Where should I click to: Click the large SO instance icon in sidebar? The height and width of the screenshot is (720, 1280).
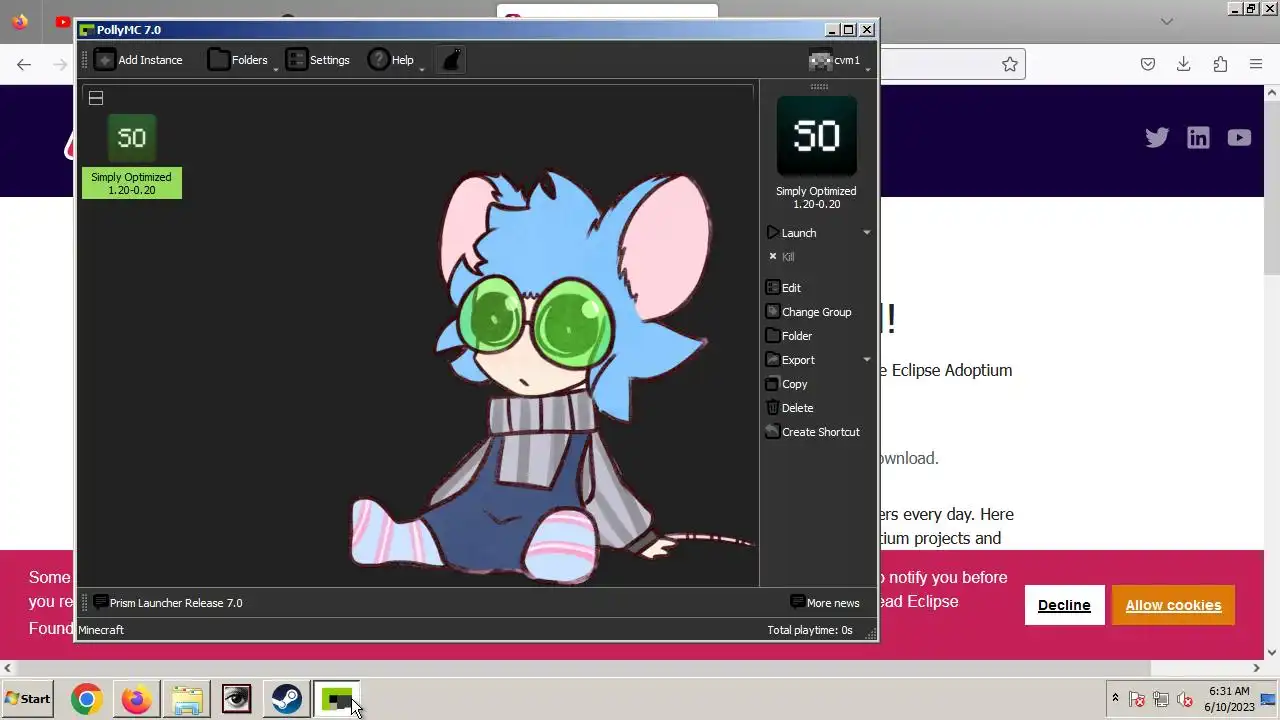[x=817, y=136]
